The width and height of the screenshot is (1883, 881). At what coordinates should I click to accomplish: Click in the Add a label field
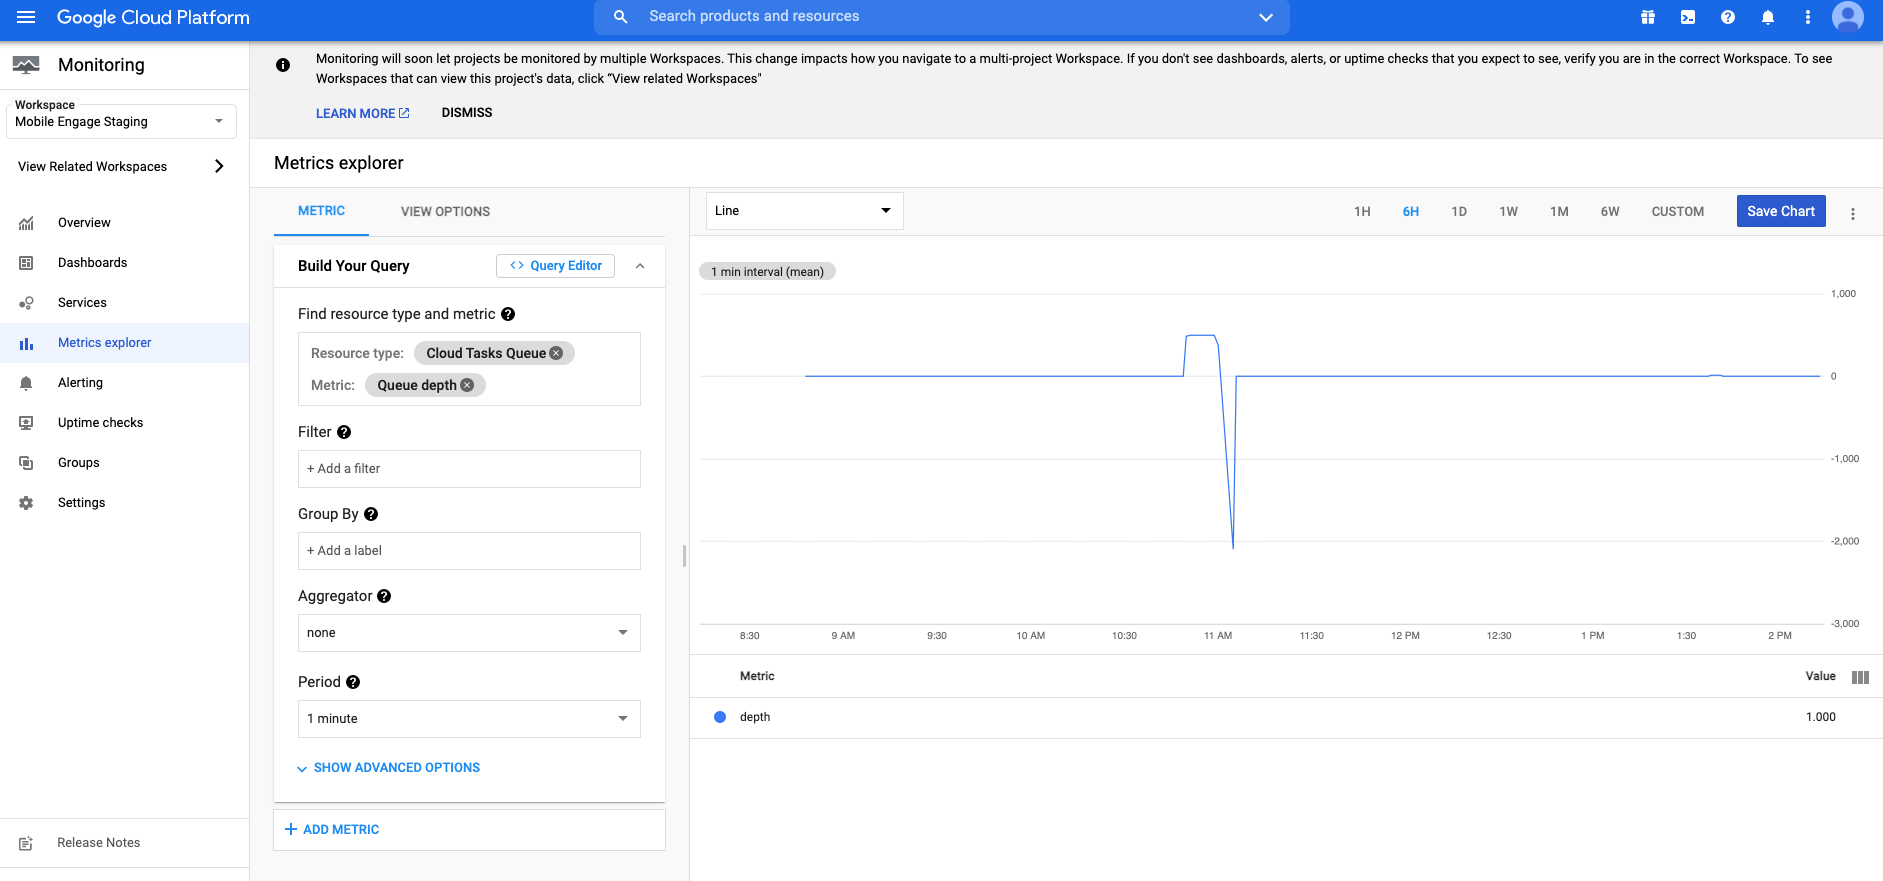point(469,551)
